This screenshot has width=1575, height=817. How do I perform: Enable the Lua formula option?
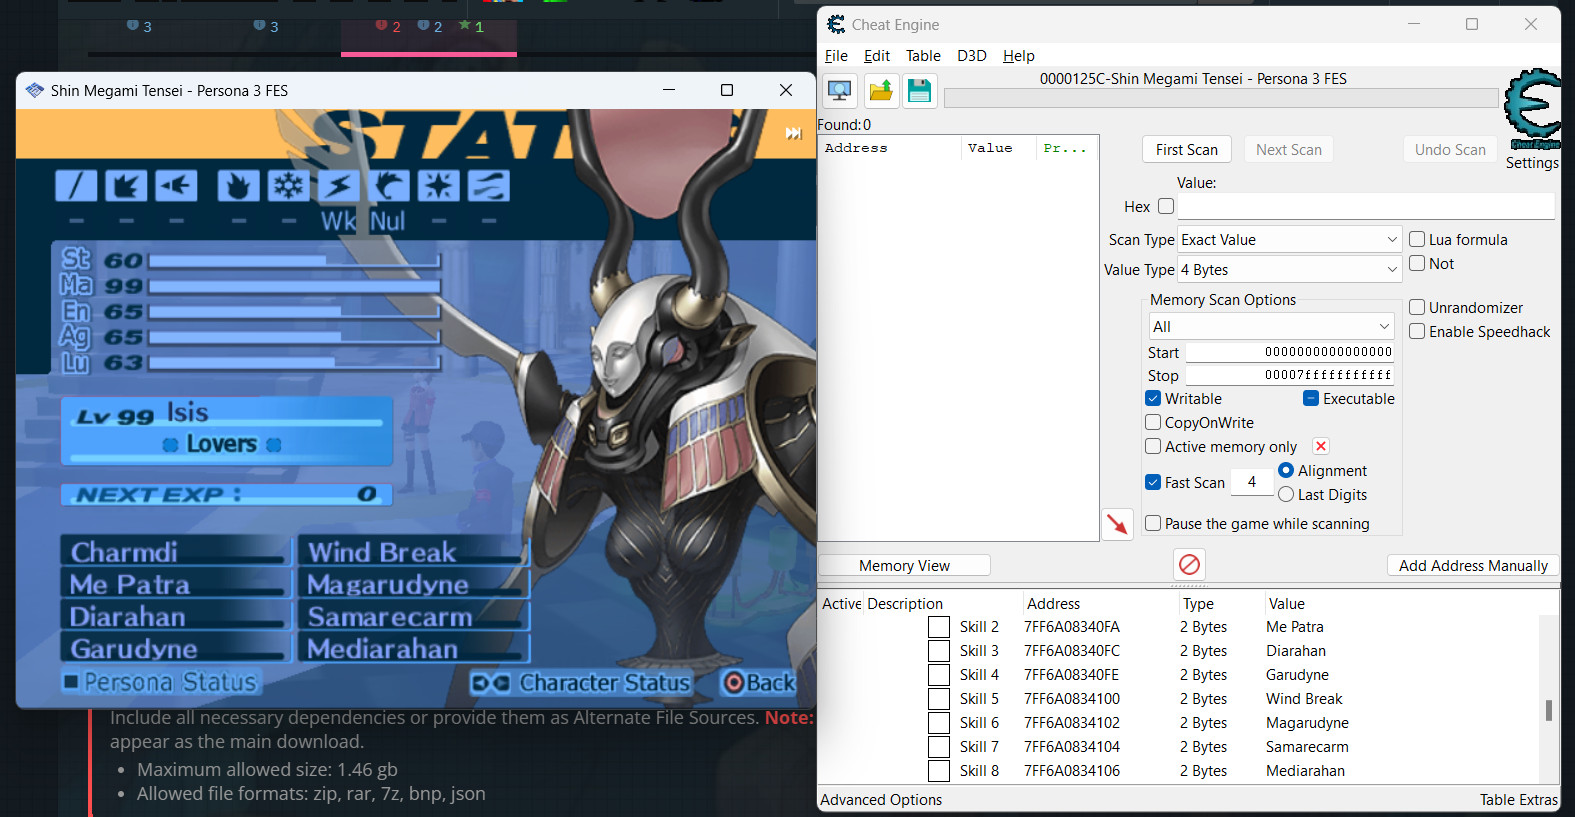click(1417, 239)
